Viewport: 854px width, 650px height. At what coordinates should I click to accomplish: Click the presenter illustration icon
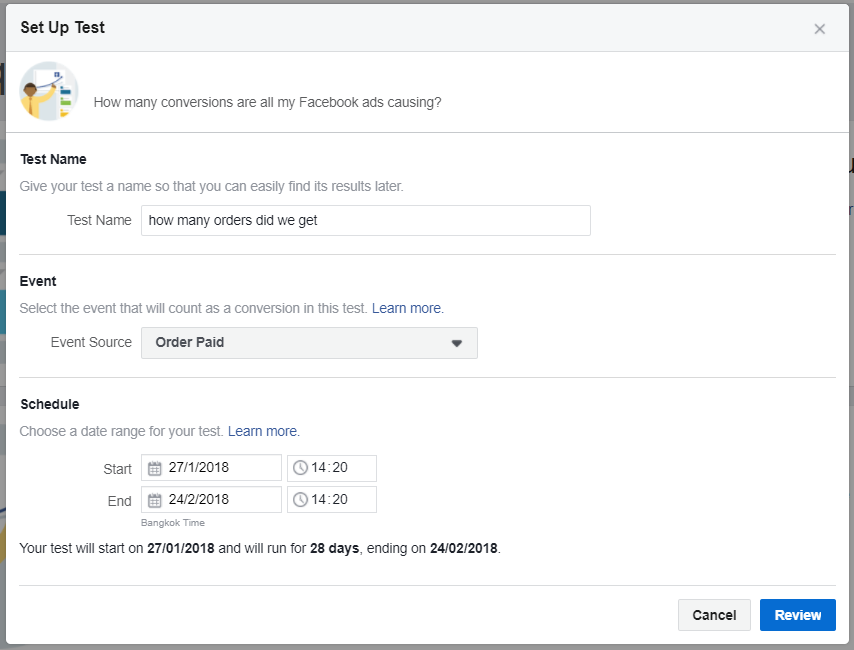click(x=48, y=91)
